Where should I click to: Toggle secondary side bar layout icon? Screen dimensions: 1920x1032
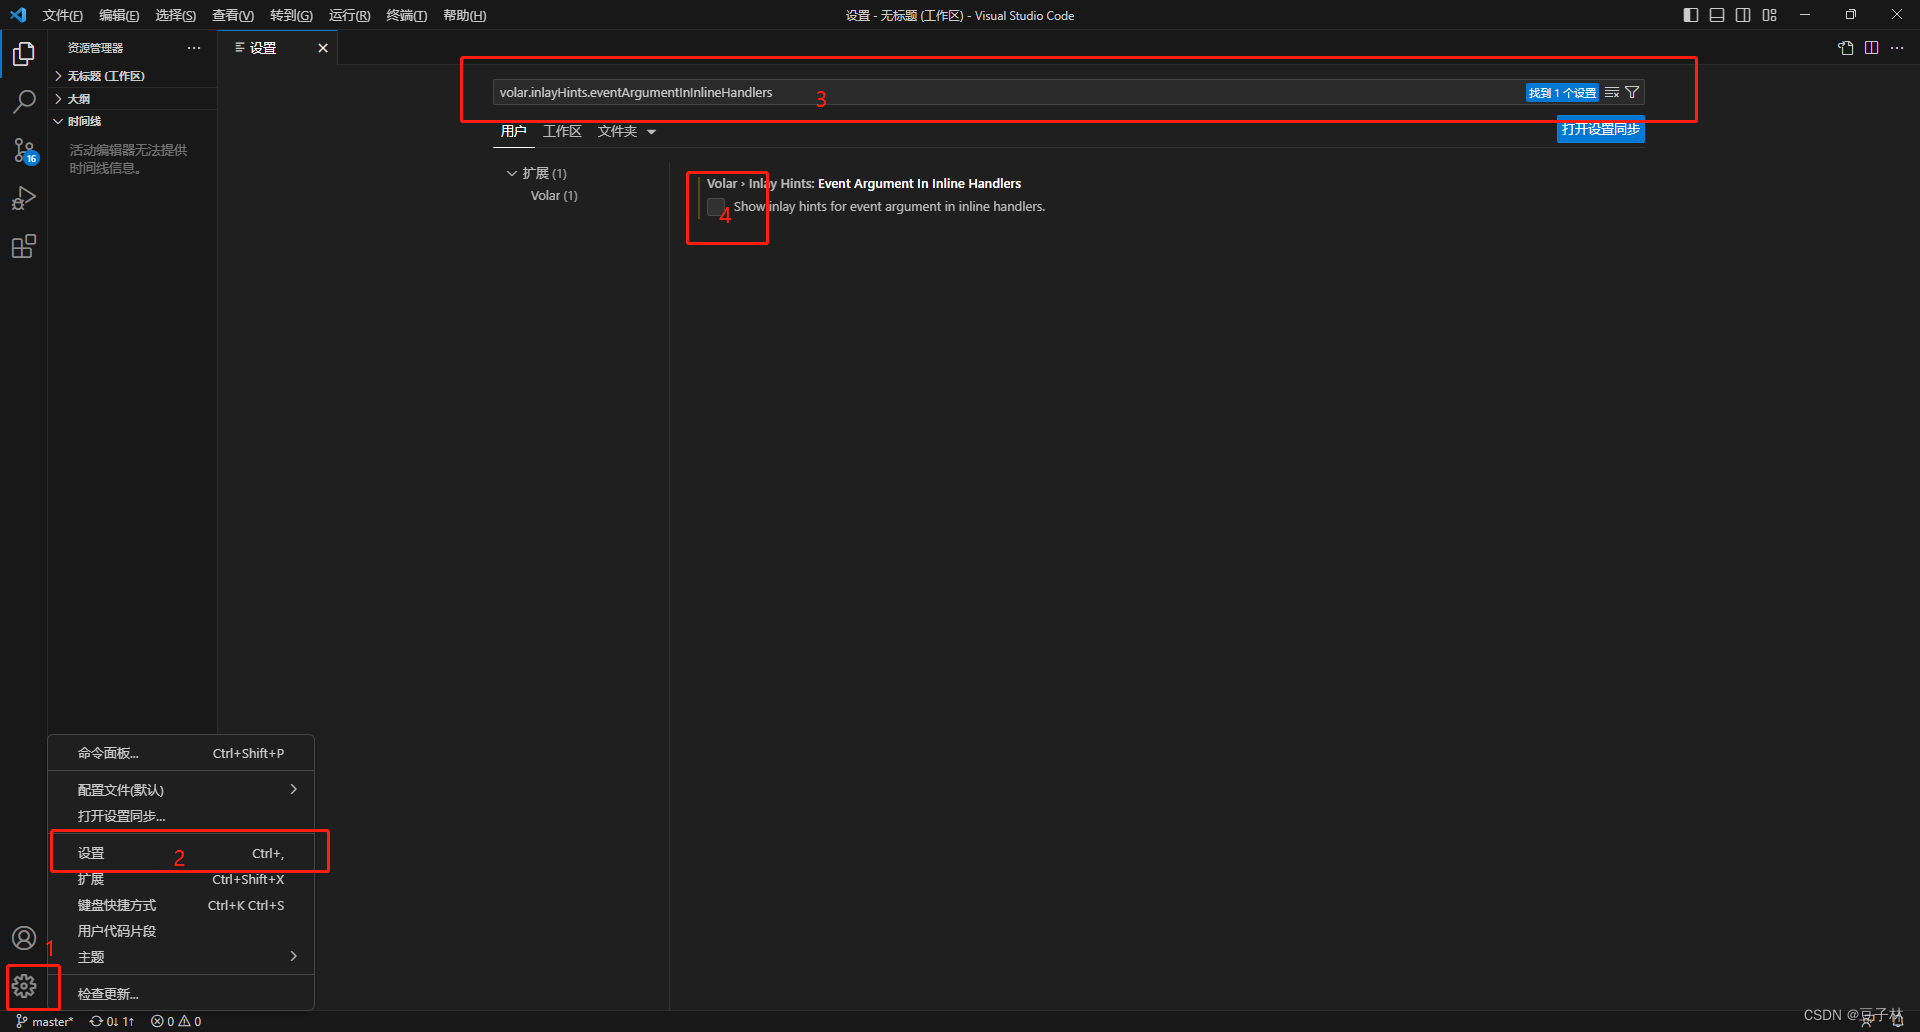(x=1743, y=15)
